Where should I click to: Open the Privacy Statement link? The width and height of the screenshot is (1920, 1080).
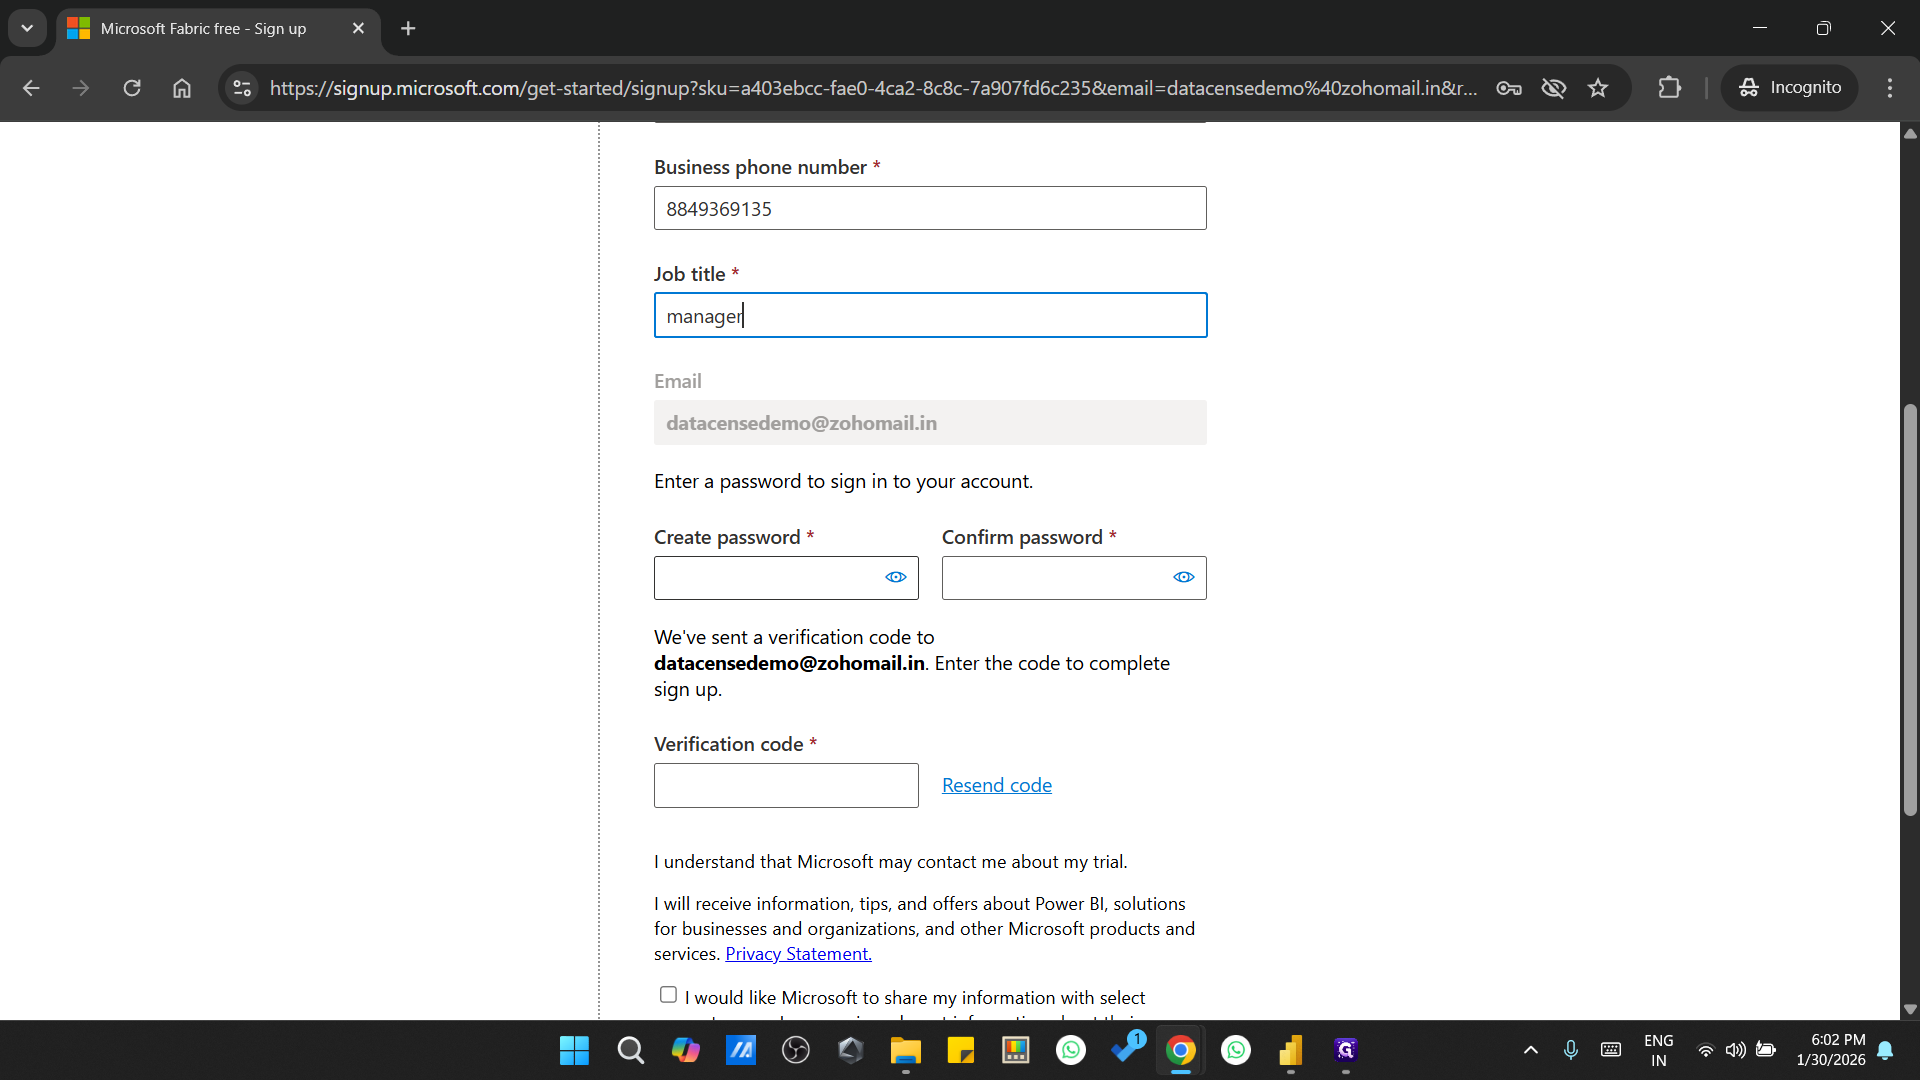click(x=797, y=953)
